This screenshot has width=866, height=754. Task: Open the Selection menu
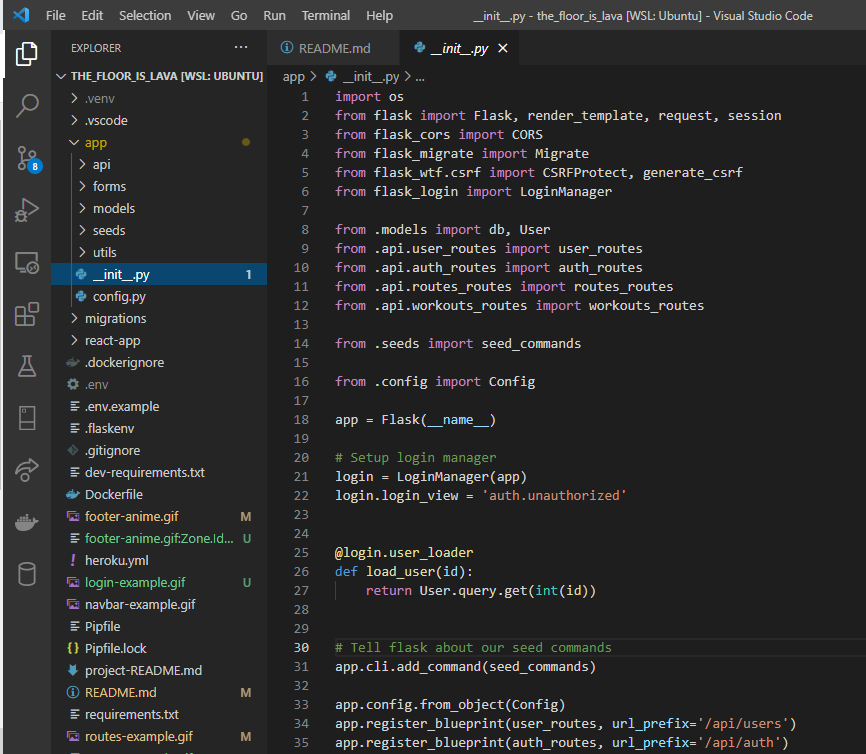tap(145, 16)
